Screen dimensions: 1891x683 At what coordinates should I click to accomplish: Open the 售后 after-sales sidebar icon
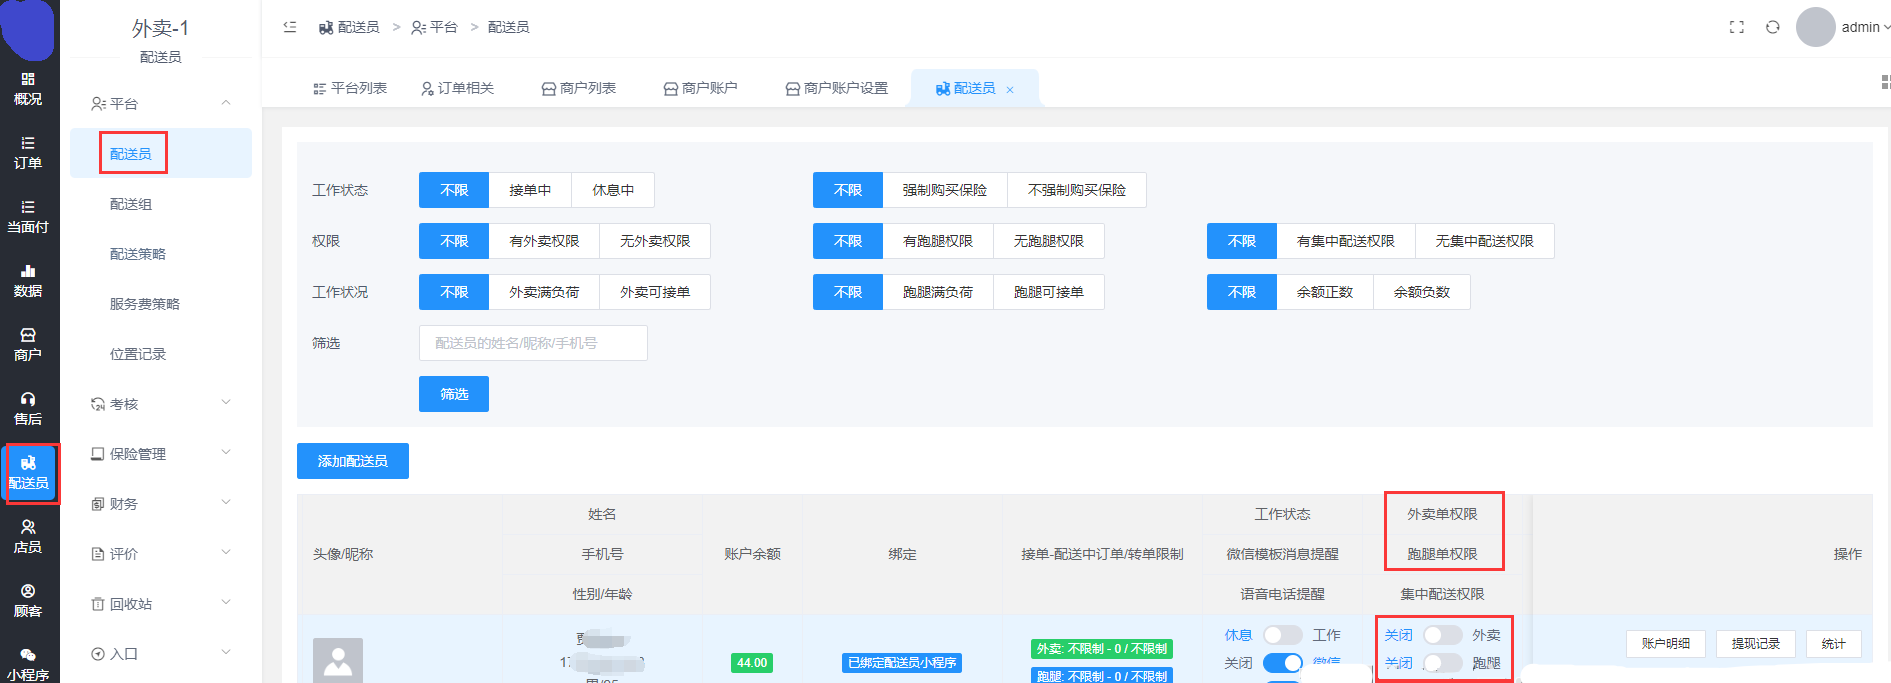click(x=28, y=408)
